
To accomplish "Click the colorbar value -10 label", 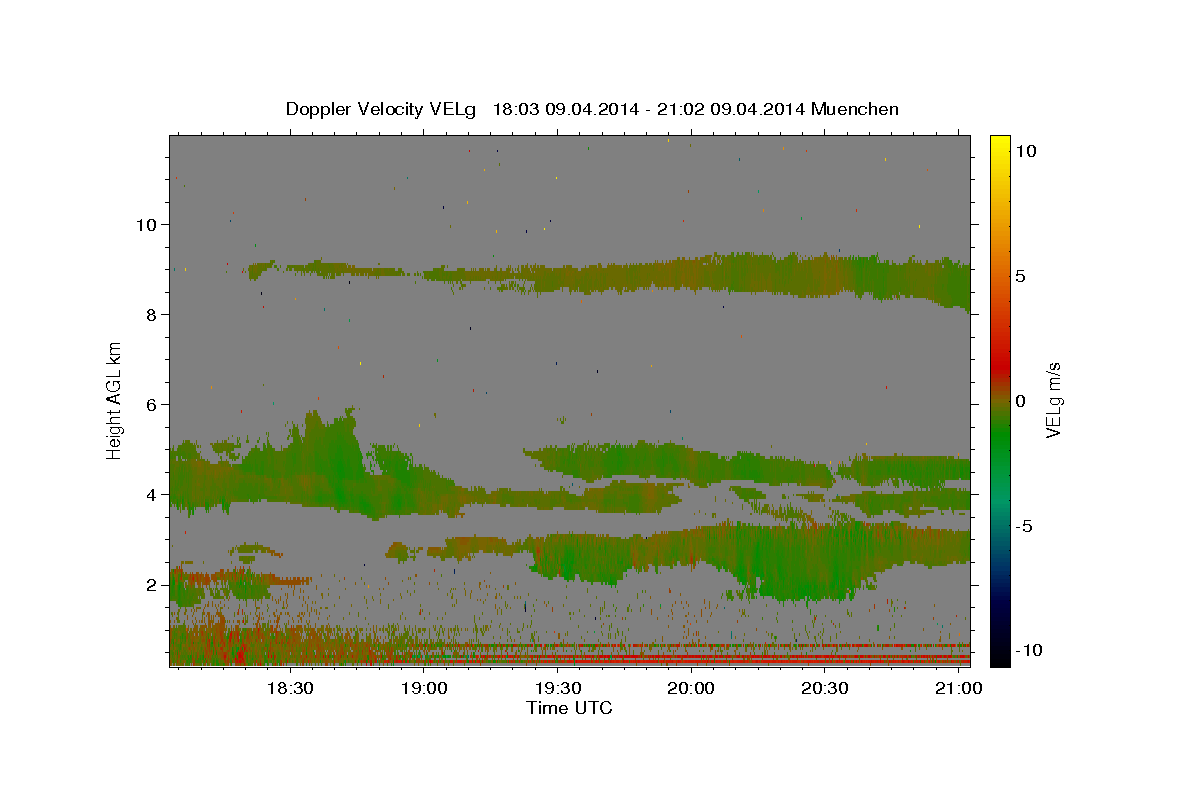I will [x=1029, y=651].
